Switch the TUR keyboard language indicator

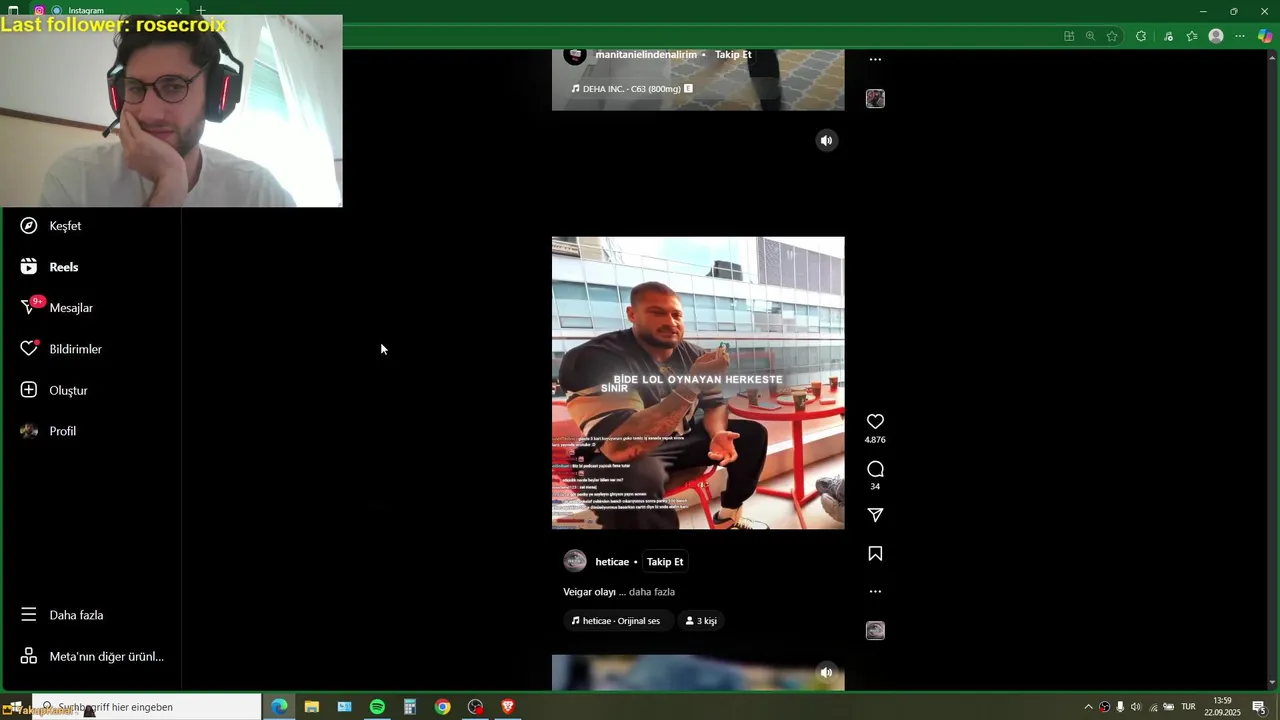tap(1189, 707)
